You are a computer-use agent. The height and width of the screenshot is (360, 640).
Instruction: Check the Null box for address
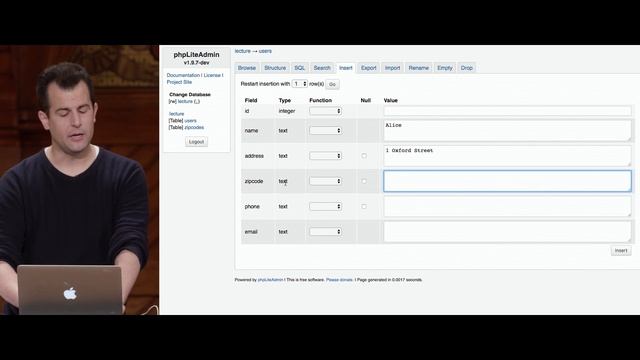(364, 156)
